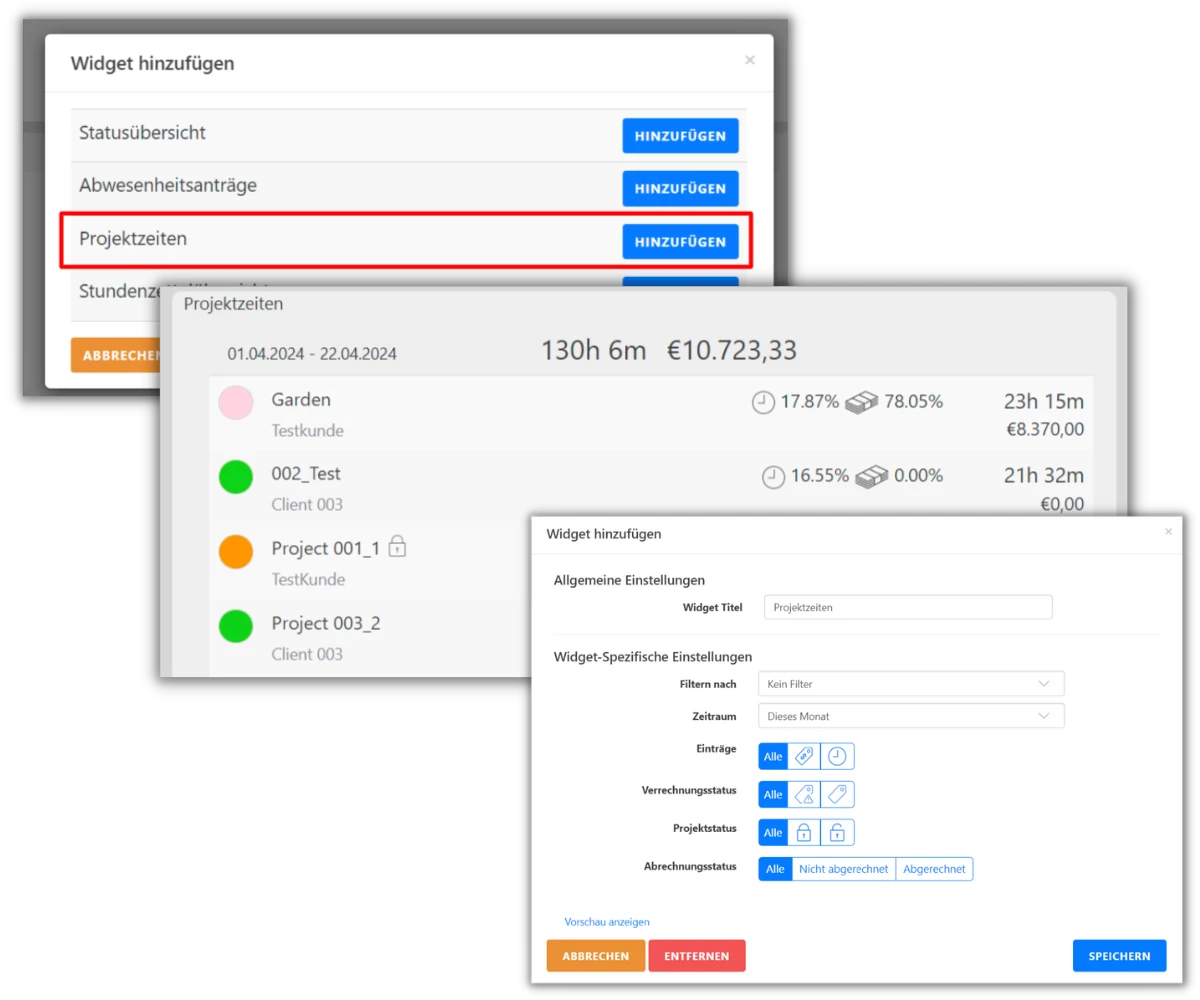Select the price tag icon under Einträge

[803, 756]
